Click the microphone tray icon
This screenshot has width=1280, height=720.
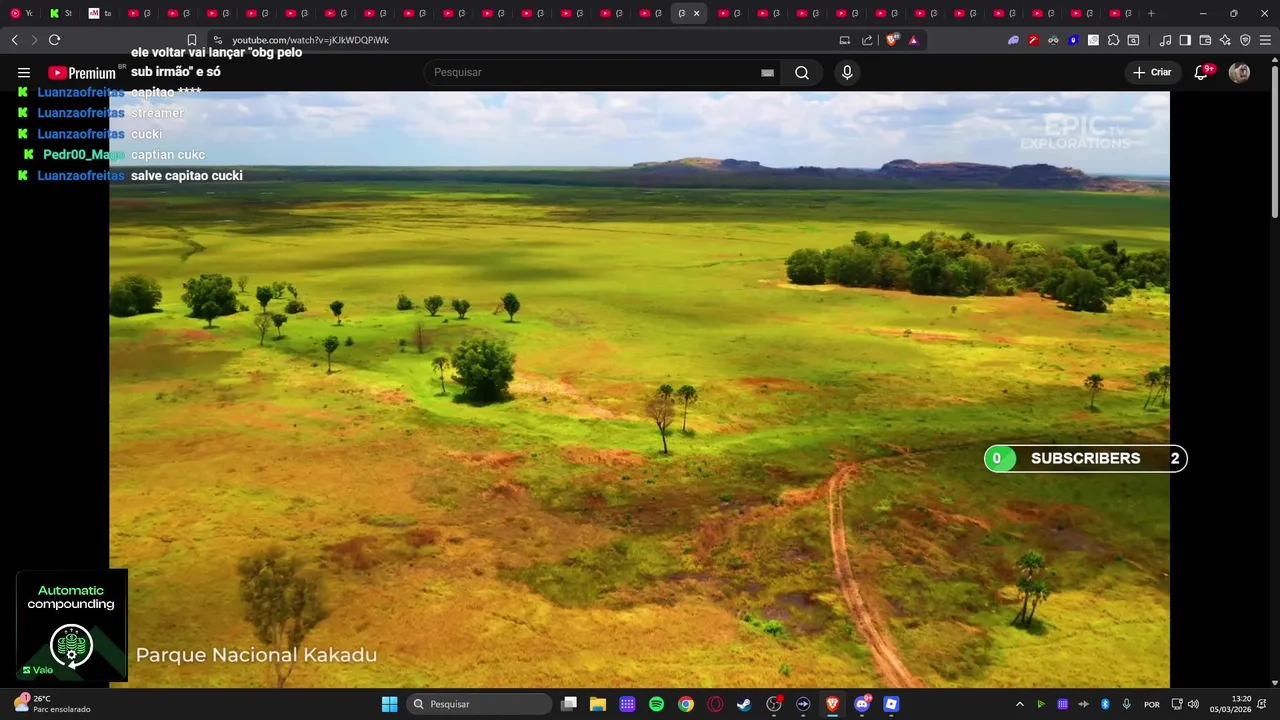[1127, 704]
